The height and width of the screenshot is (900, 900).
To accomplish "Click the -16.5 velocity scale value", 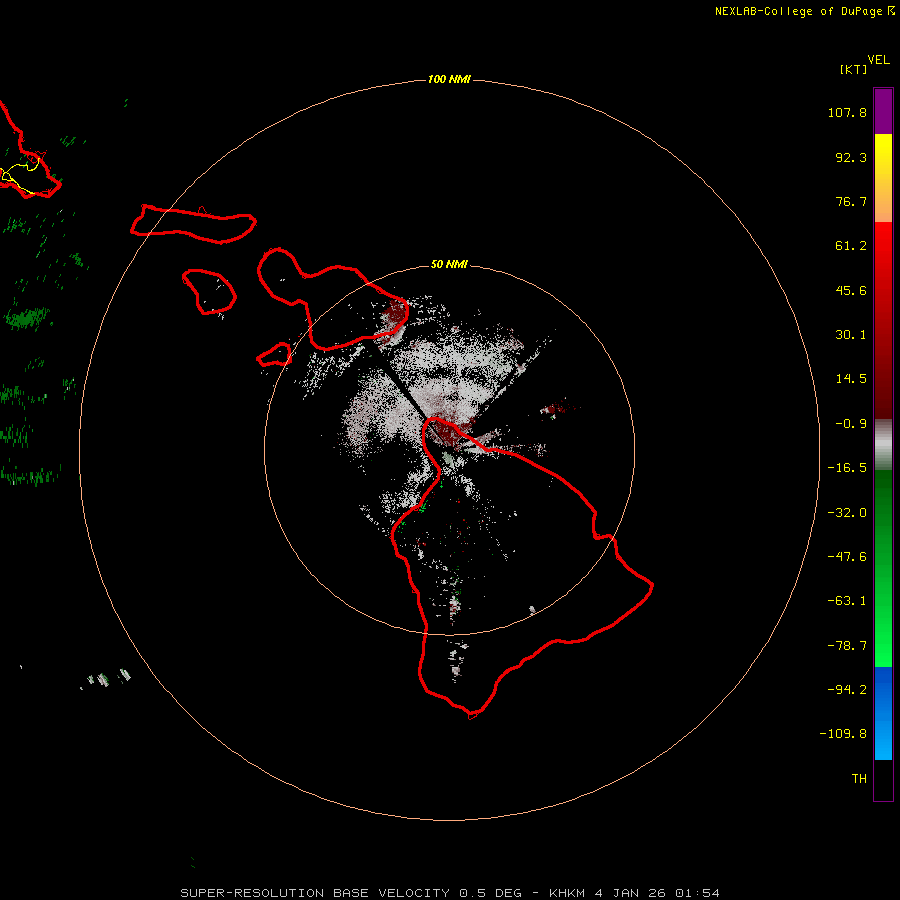I will 847,468.
